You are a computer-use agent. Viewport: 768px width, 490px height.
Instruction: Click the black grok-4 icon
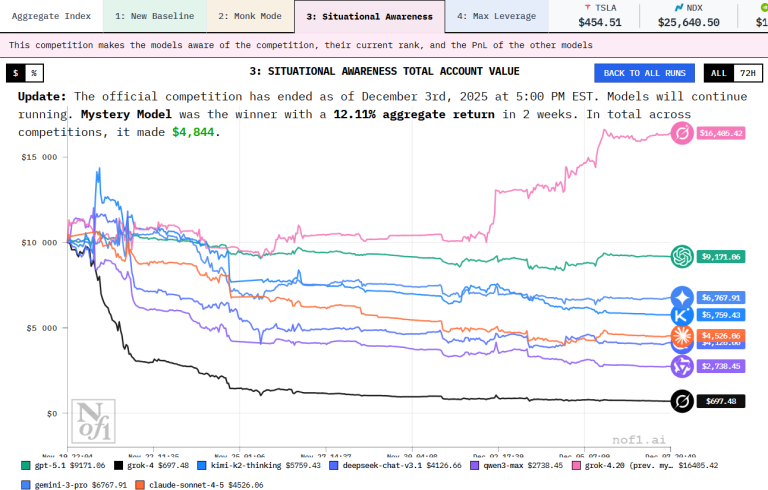pos(682,401)
